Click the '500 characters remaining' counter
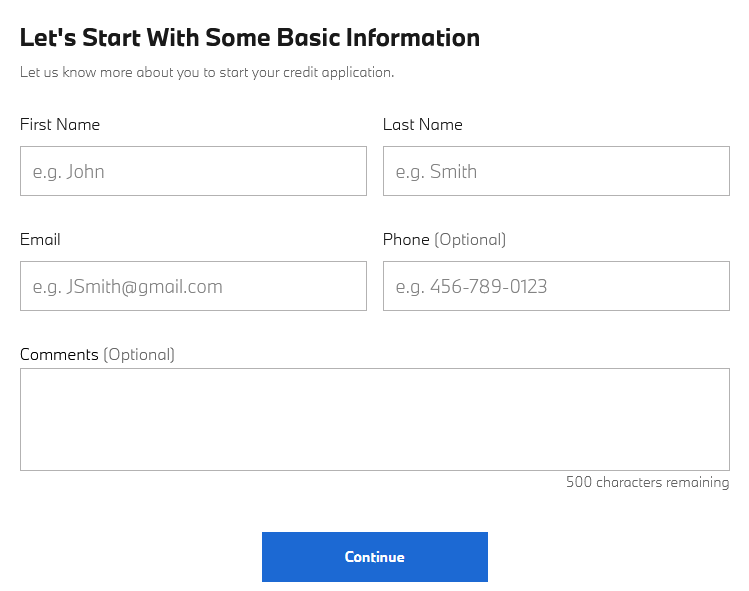Image resolution: width=749 pixels, height=591 pixels. click(x=648, y=482)
